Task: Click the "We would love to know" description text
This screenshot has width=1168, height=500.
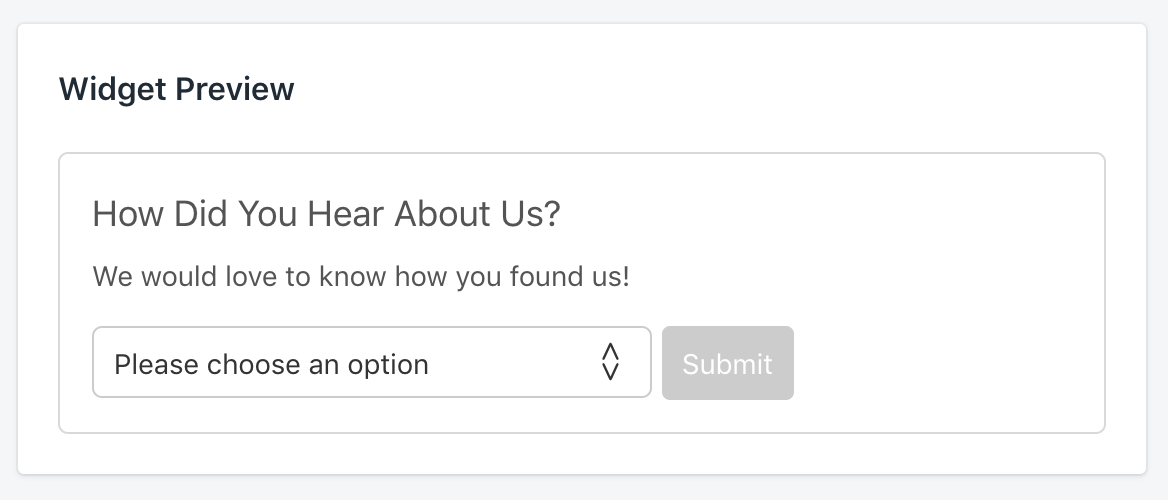Action: click(x=361, y=276)
